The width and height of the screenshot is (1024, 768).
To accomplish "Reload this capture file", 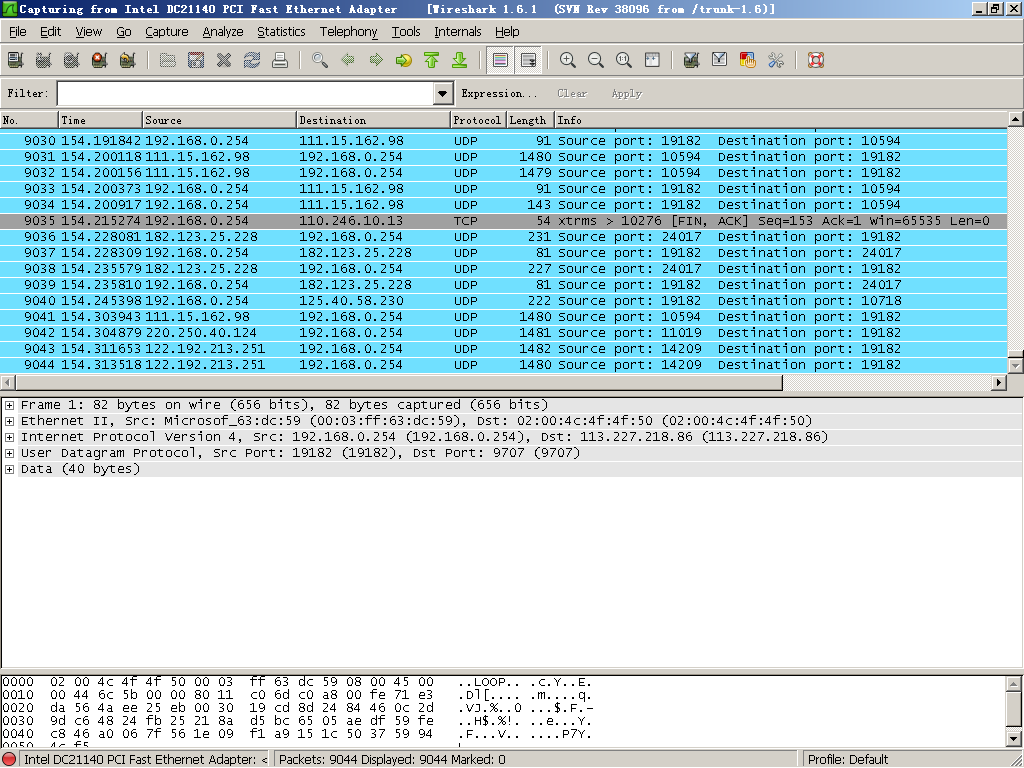I will (252, 60).
